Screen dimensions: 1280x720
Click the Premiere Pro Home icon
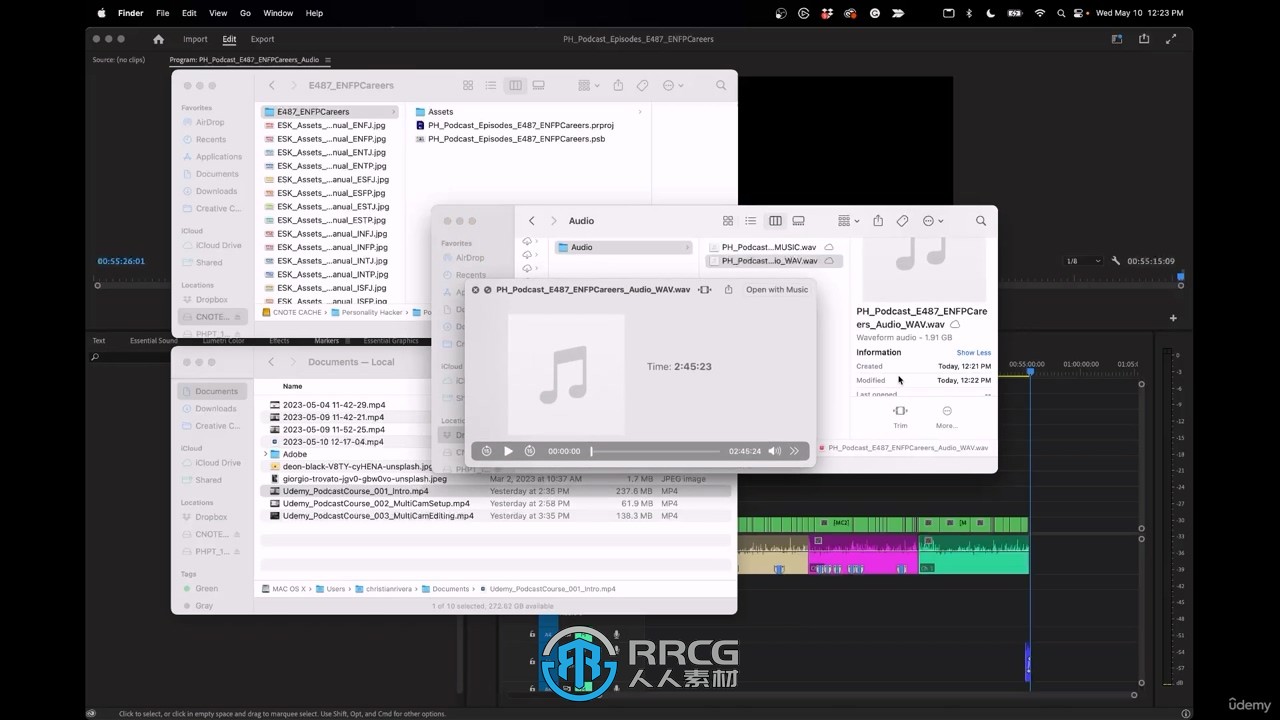[x=158, y=39]
